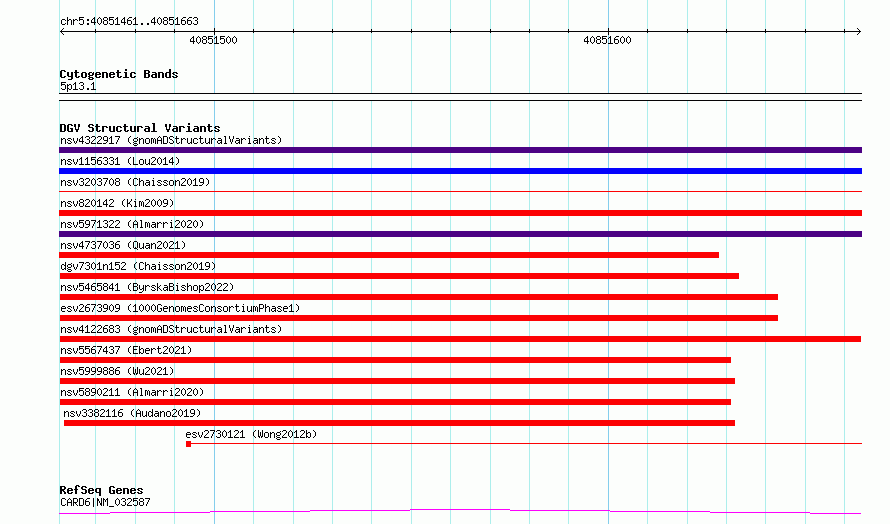Click the red bar under nsv5567437
Screen dimensions: 890x524
click(x=395, y=360)
